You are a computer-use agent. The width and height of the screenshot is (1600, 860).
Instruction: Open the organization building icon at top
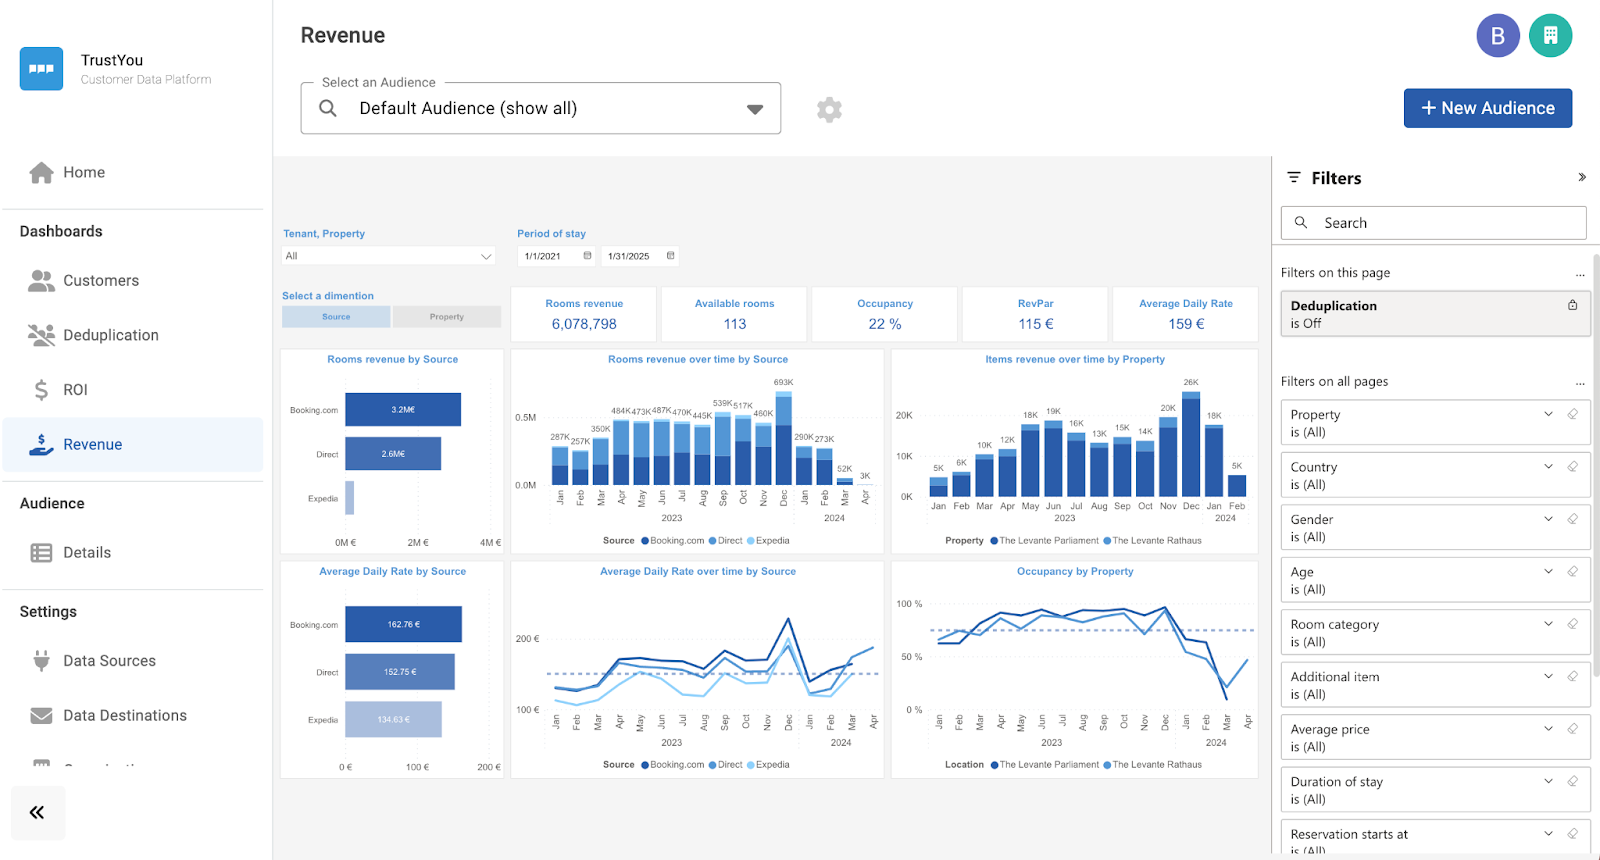pyautogui.click(x=1550, y=36)
